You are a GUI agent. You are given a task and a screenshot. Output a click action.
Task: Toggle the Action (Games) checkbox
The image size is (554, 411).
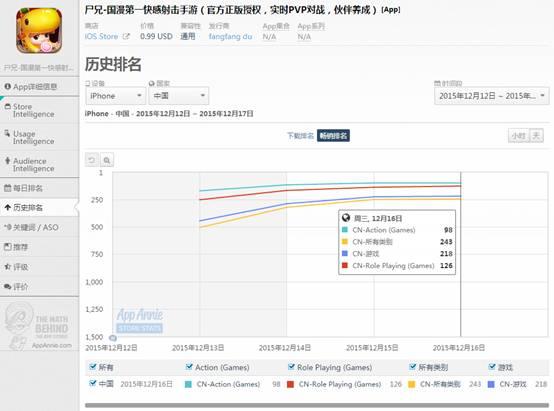pos(189,367)
